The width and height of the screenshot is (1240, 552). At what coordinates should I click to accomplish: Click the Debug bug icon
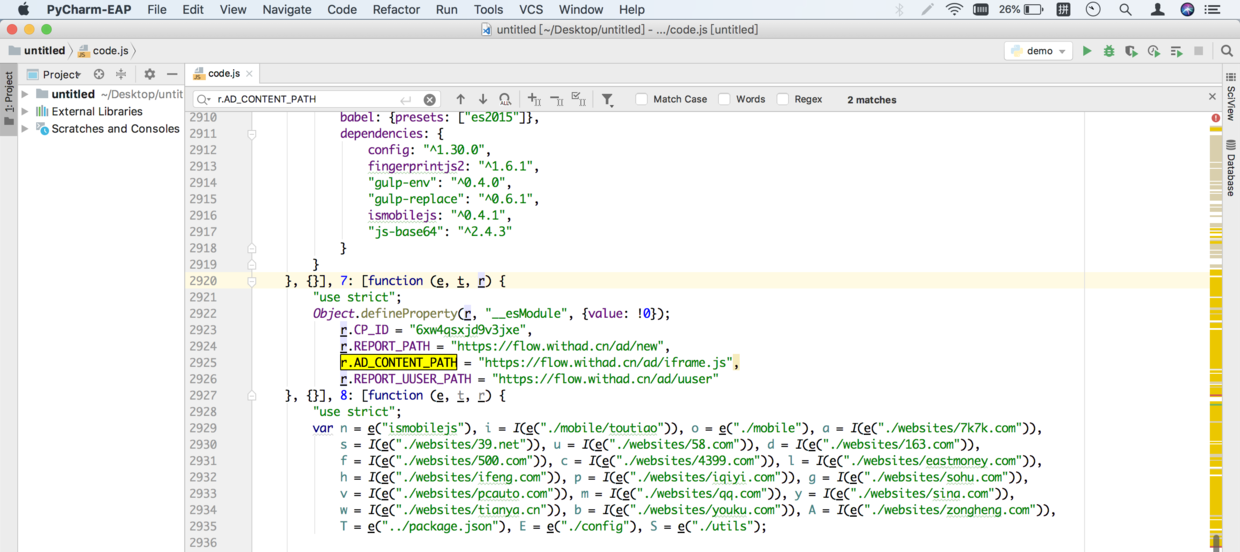(1109, 51)
